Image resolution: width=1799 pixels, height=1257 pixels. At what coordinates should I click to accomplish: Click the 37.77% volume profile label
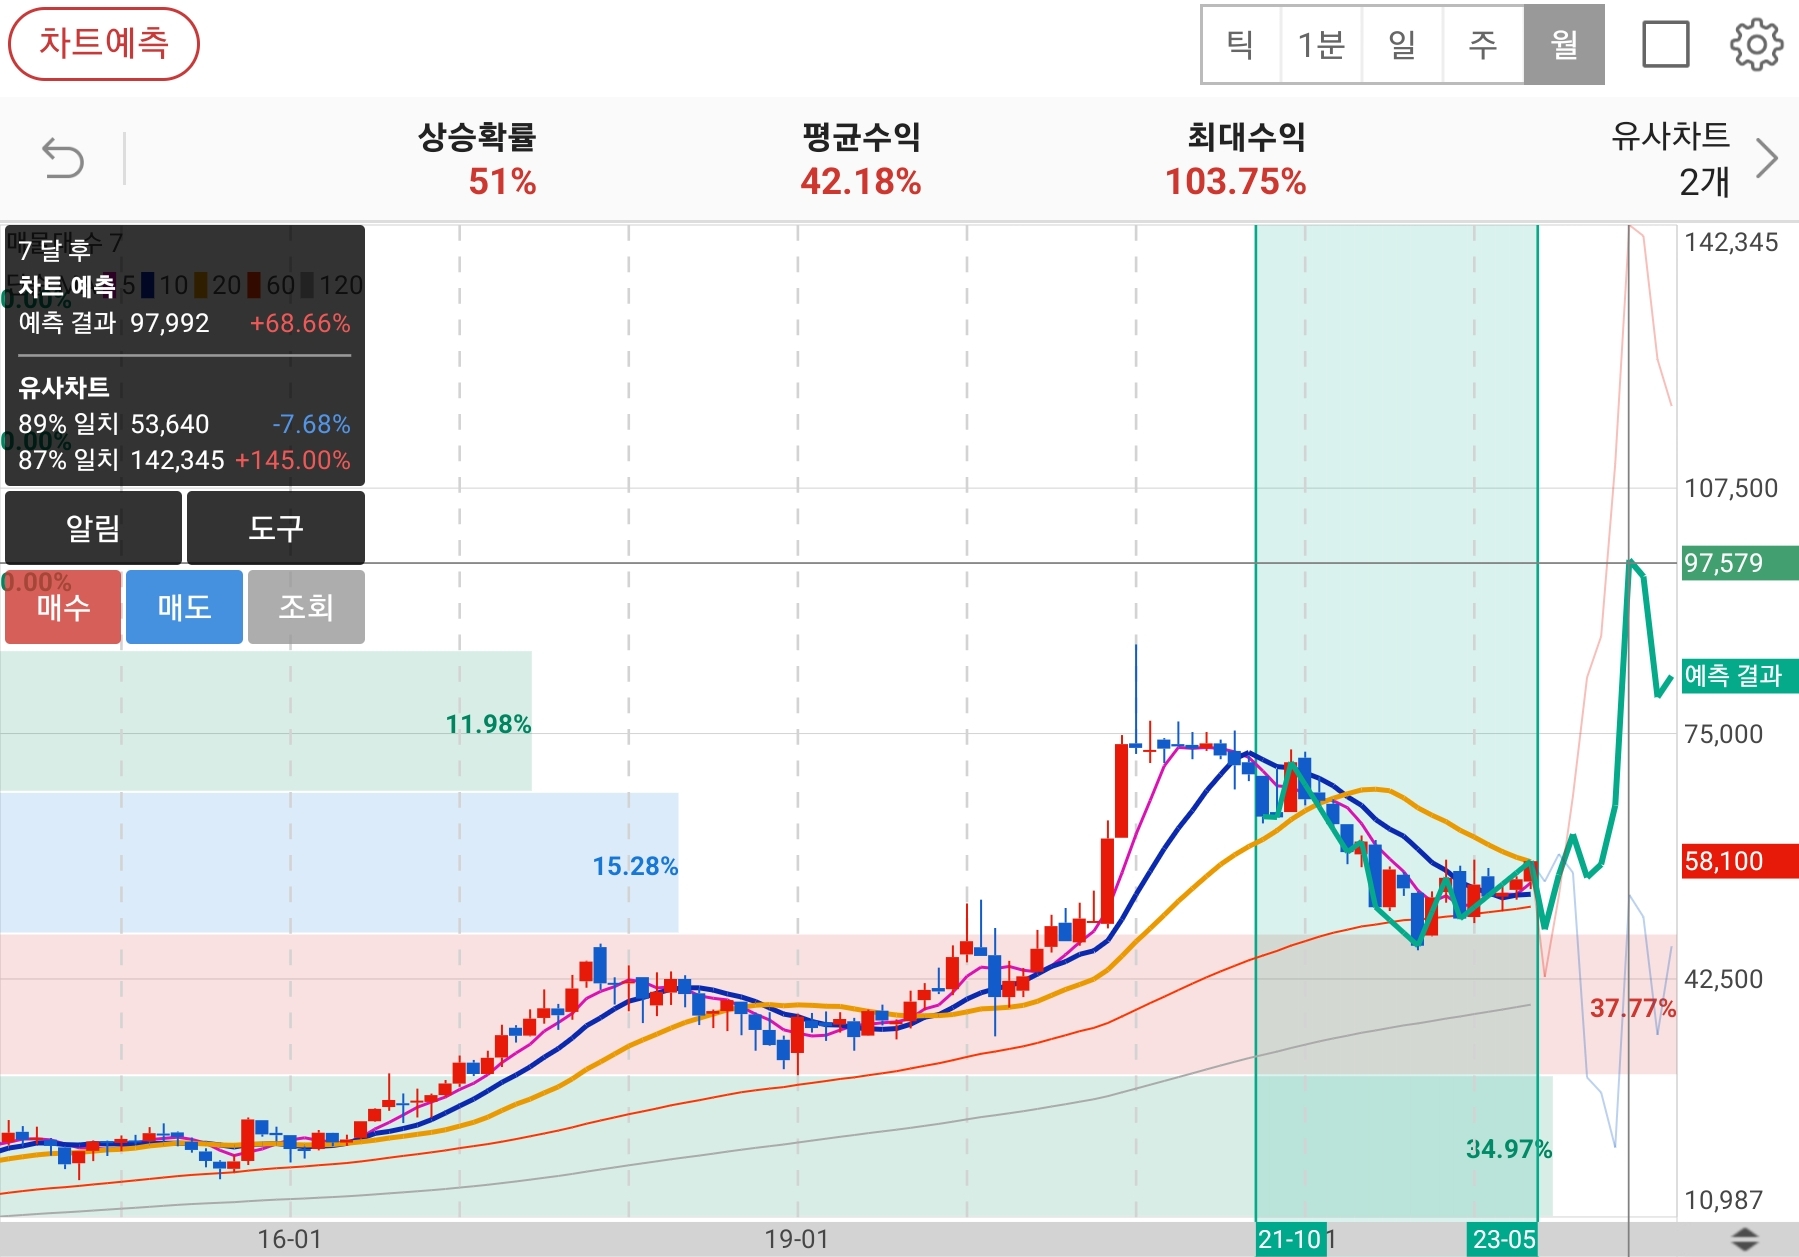[x=1633, y=1008]
